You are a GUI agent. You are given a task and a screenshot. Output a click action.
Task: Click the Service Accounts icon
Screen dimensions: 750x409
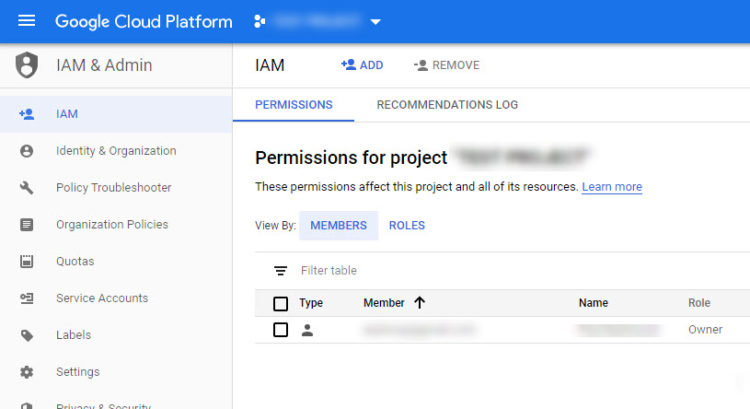tap(27, 298)
